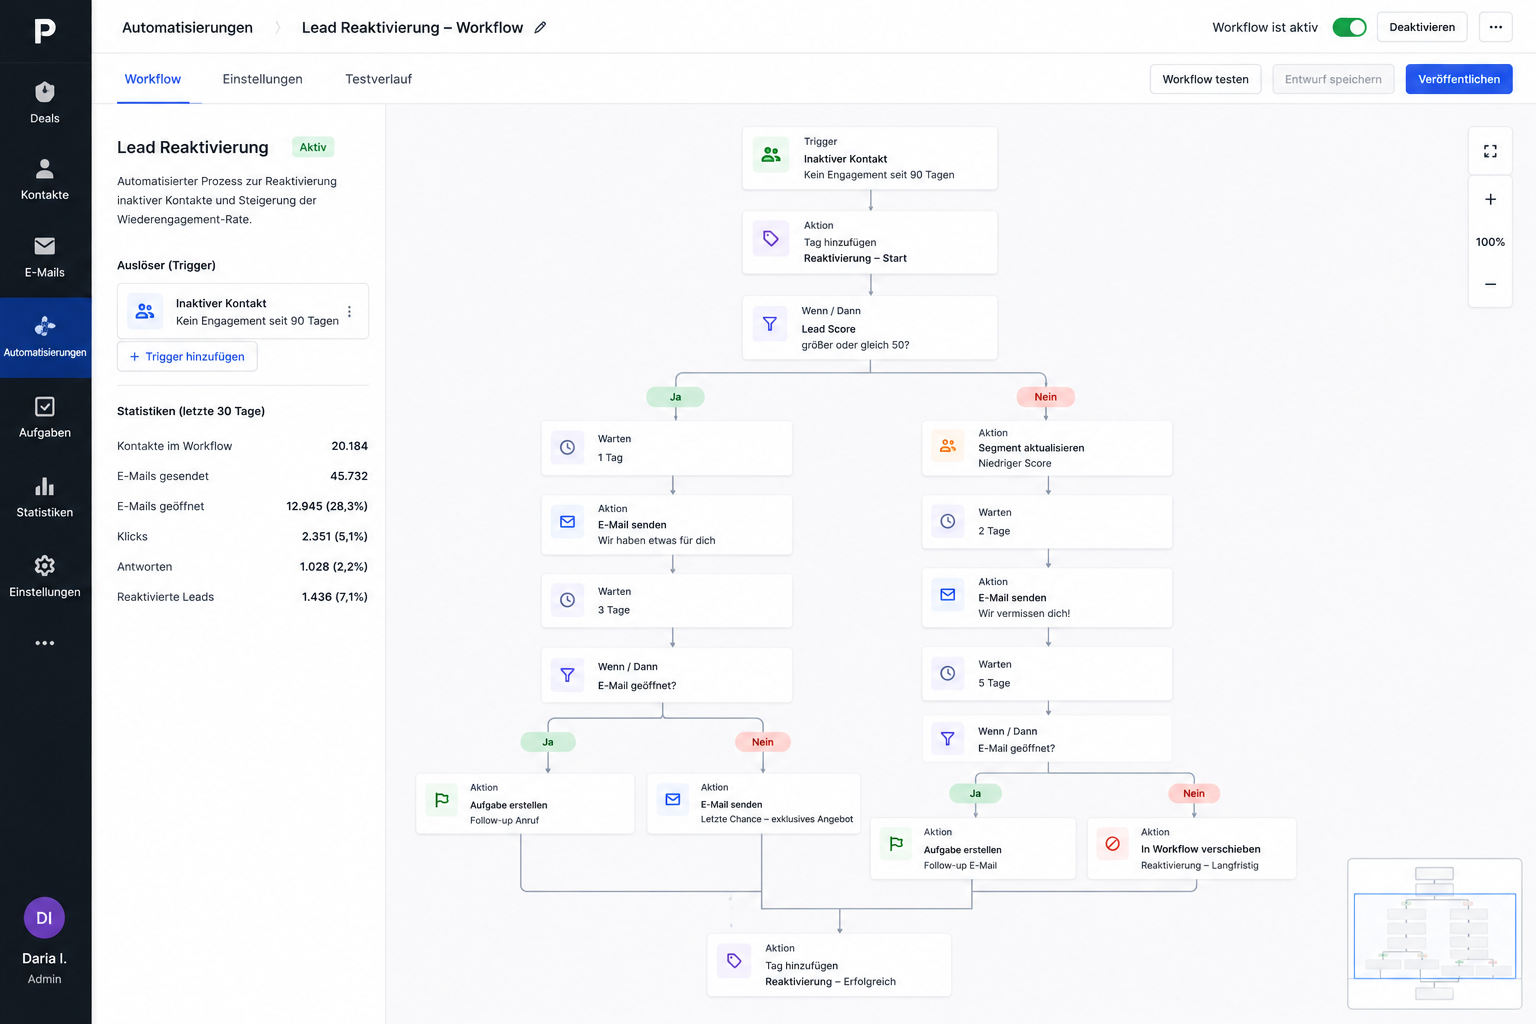This screenshot has height=1024, width=1536.
Task: Click Workflow testen button
Action: 1205,79
